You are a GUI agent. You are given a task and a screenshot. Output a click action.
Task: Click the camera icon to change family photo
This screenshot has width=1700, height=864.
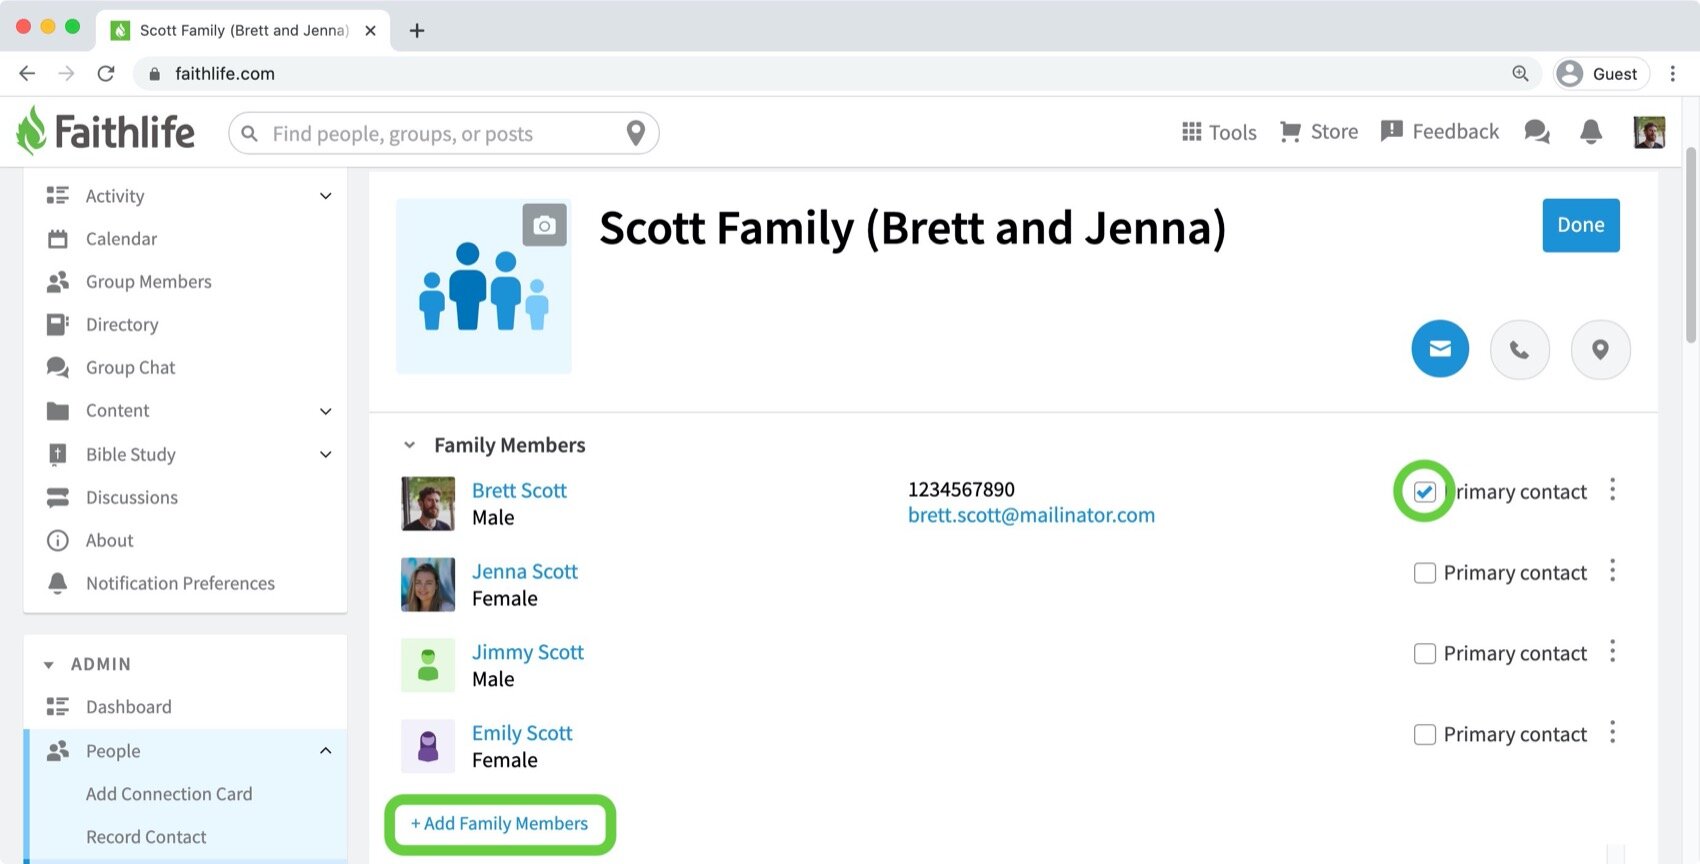[545, 225]
